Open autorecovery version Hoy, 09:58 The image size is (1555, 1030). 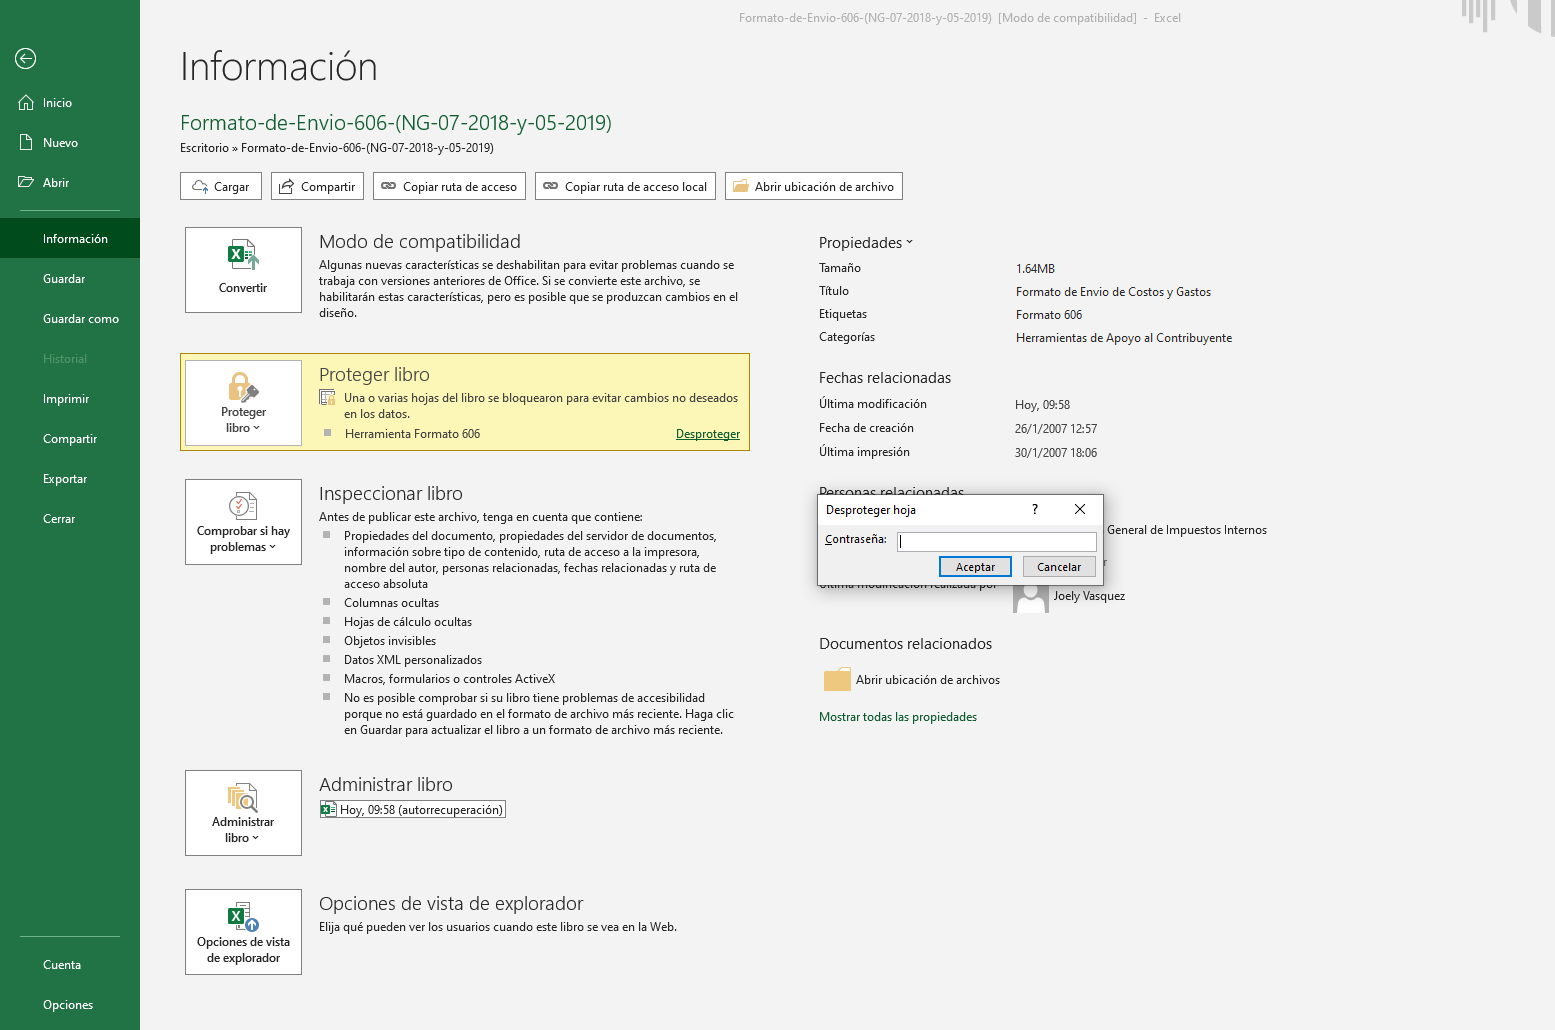click(x=413, y=810)
